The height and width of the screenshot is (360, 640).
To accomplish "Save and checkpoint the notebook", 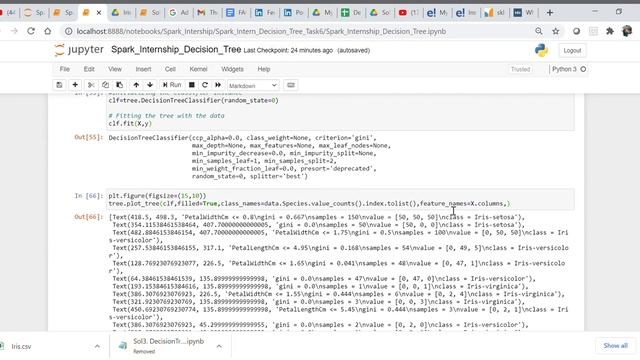I will pos(59,85).
